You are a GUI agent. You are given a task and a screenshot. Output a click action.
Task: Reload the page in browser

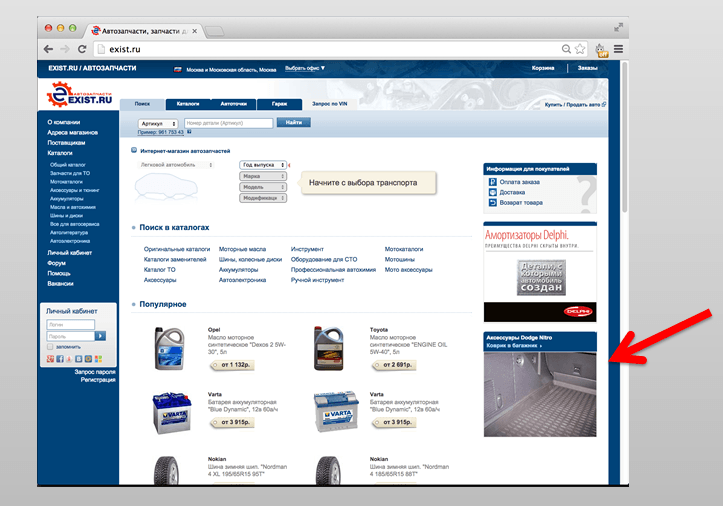[x=83, y=49]
